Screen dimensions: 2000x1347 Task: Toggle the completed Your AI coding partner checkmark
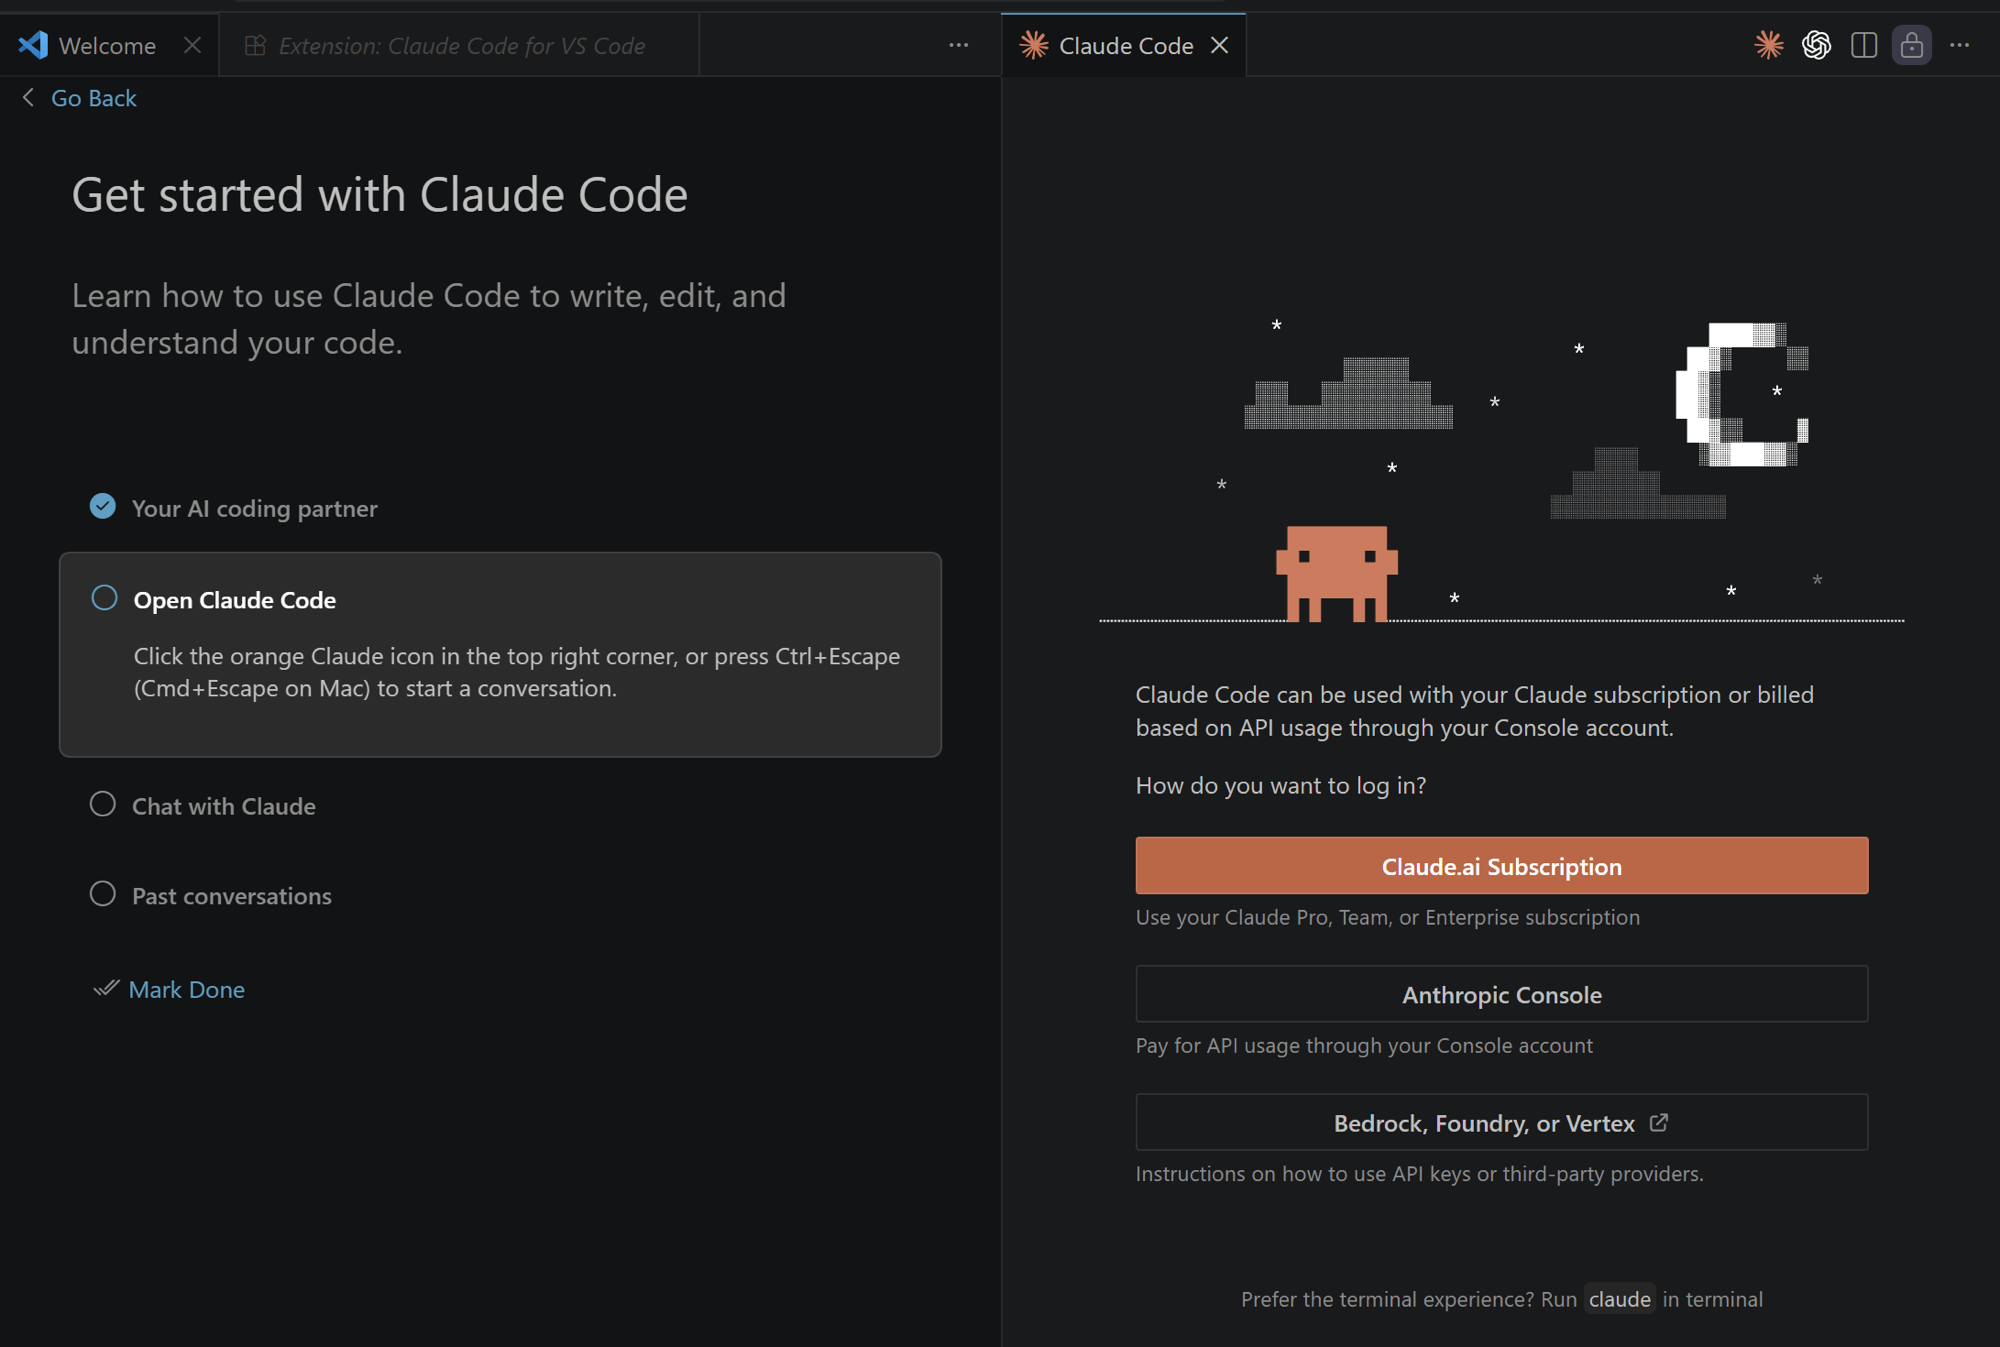click(x=102, y=506)
